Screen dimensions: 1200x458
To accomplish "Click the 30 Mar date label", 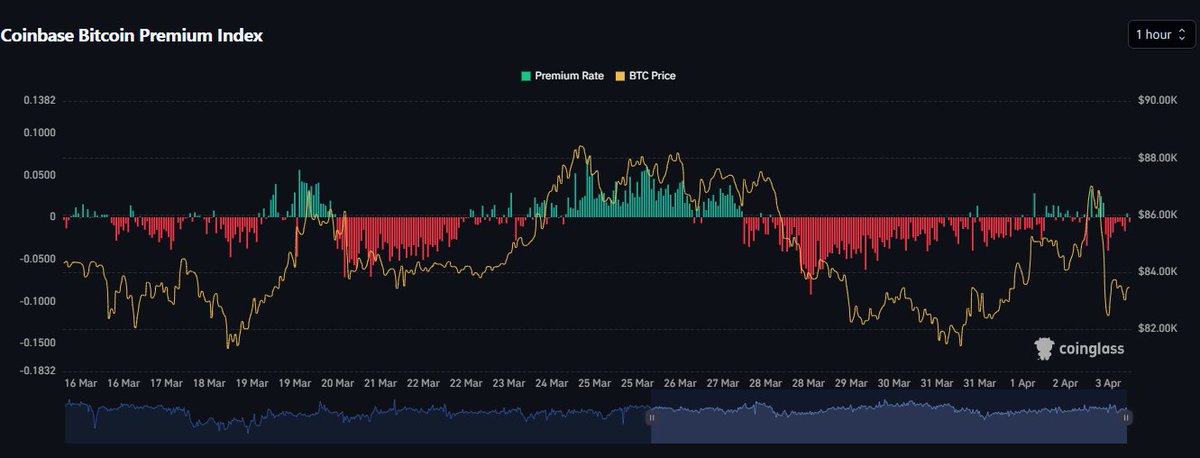I will pos(894,383).
